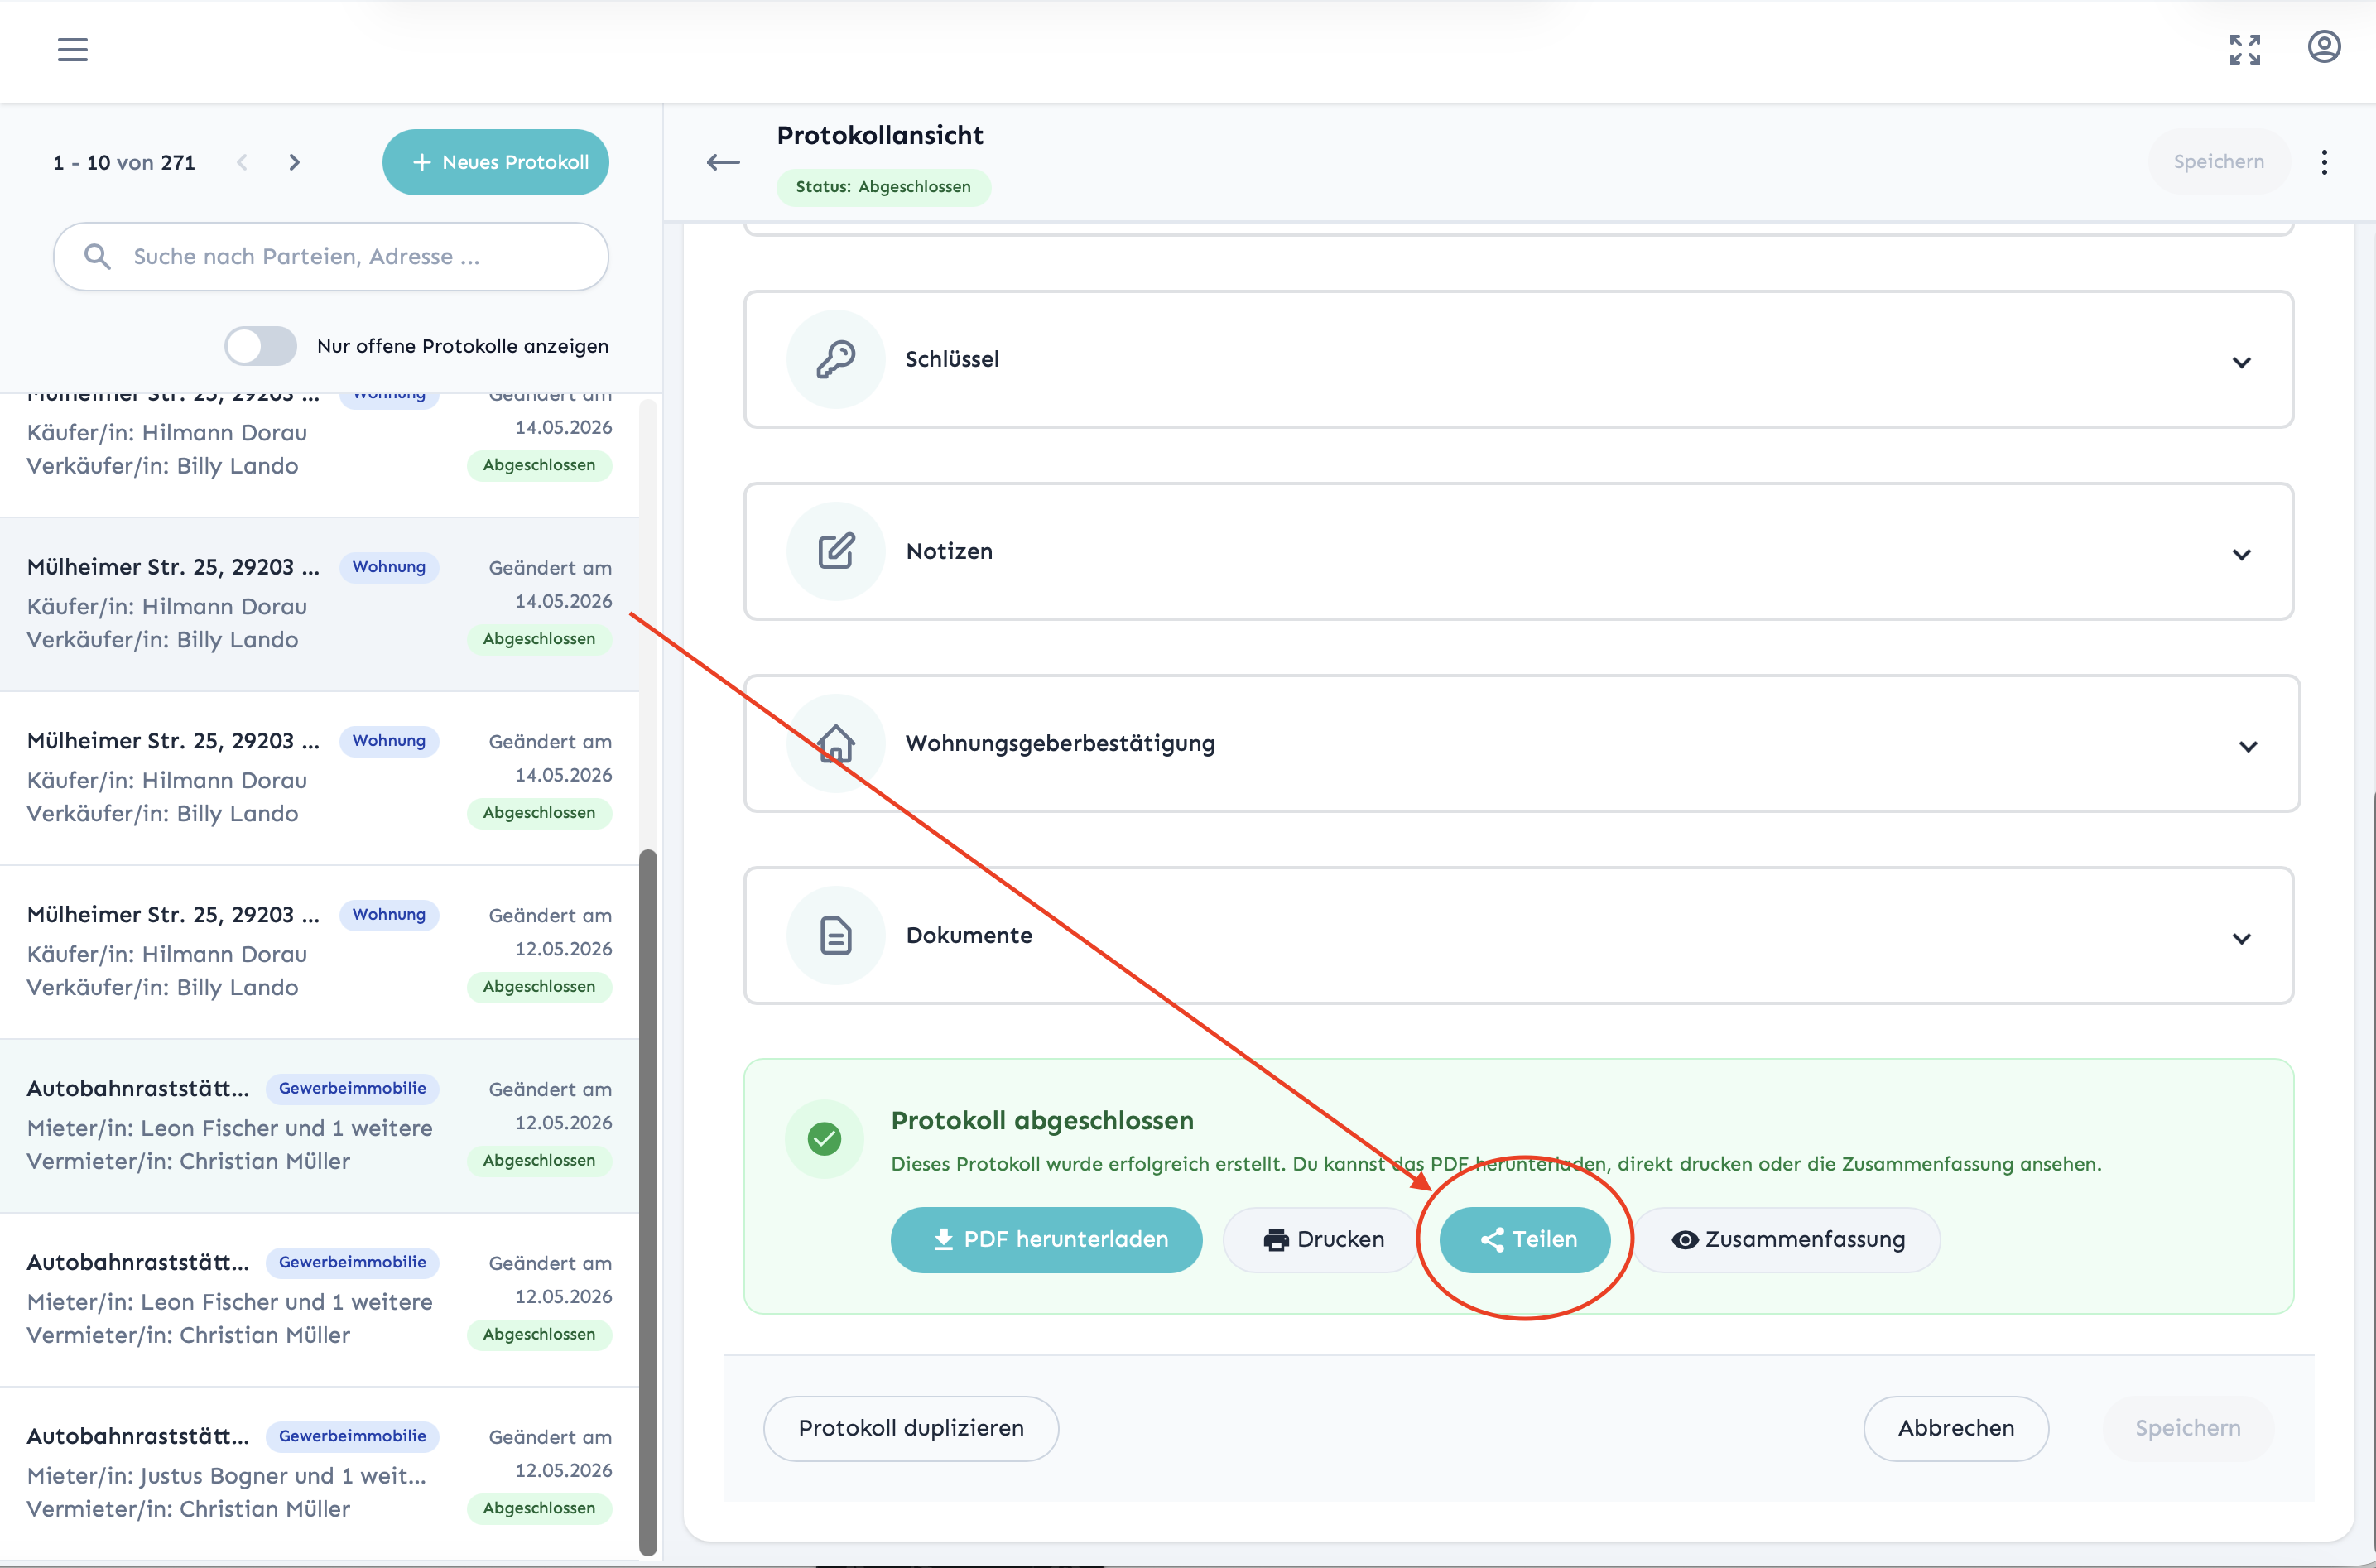Image resolution: width=2376 pixels, height=1568 pixels.
Task: Download the protocol via PDF herunterladen
Action: (x=1046, y=1239)
